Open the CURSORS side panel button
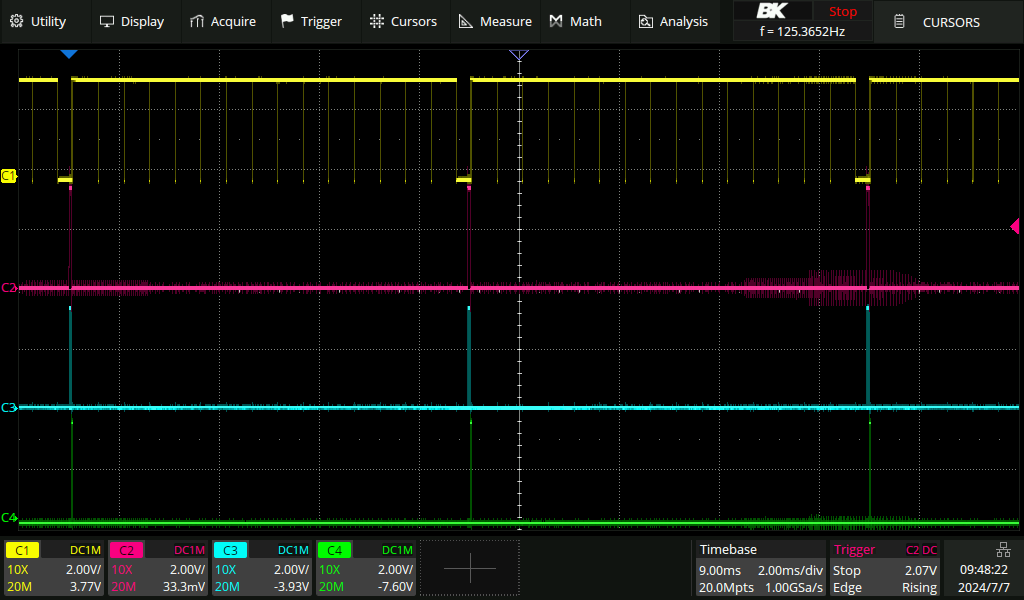The width and height of the screenshot is (1024, 600). 948,22
